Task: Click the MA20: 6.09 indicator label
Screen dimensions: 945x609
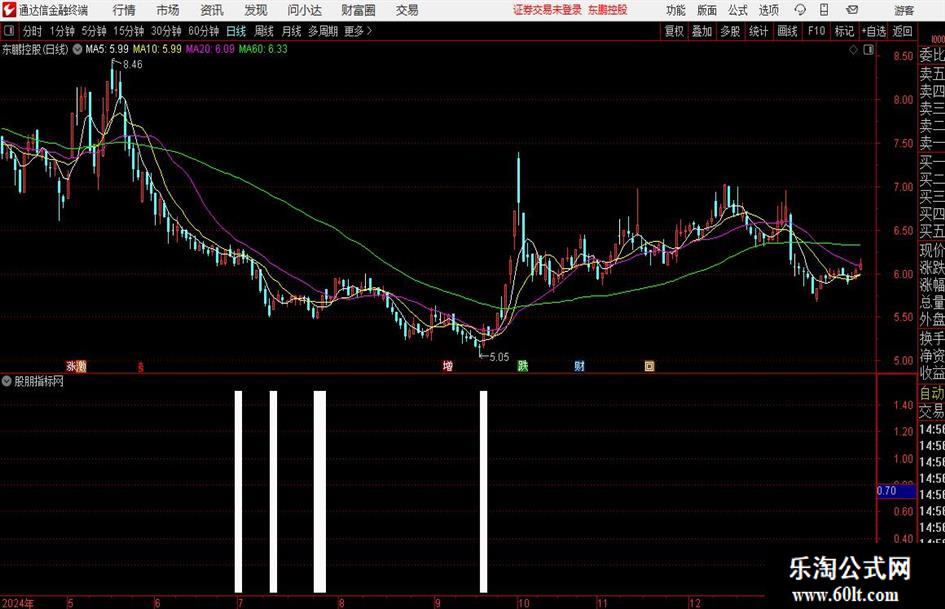Action: coord(210,49)
